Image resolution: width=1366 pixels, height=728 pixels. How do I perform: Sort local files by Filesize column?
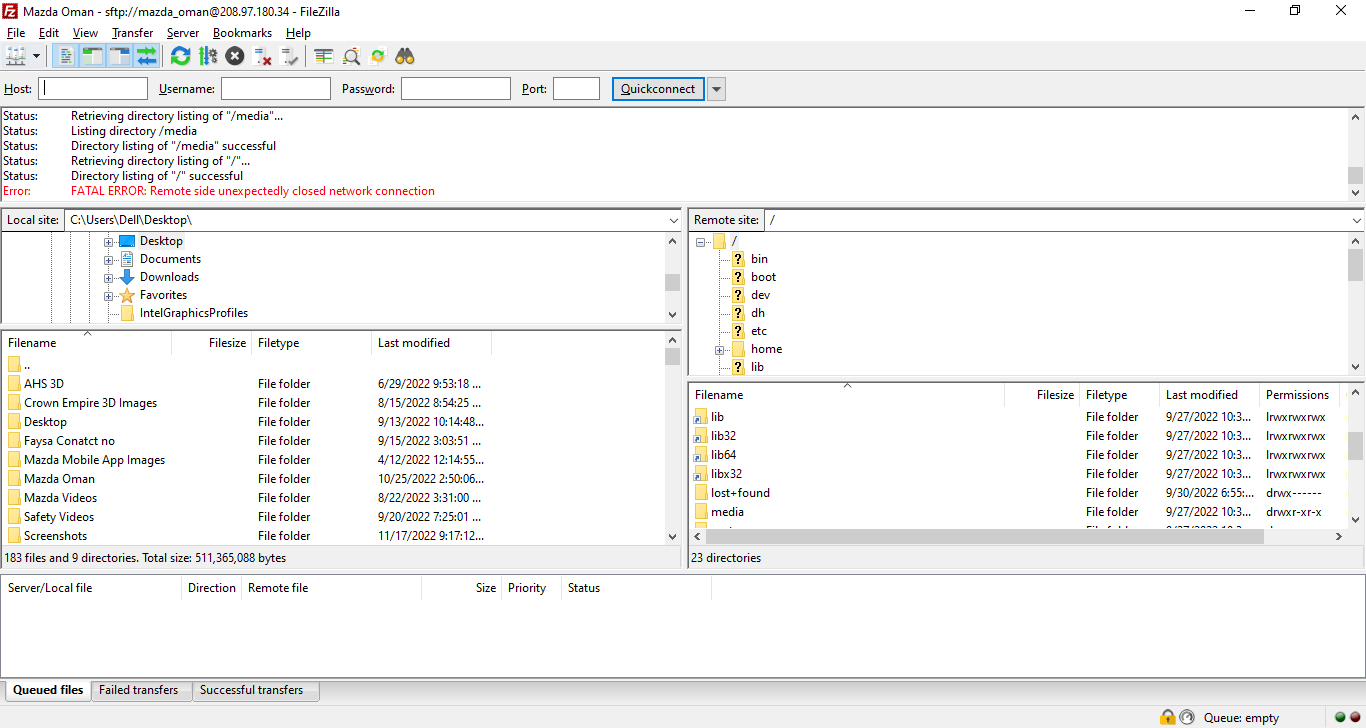pyautogui.click(x=211, y=343)
